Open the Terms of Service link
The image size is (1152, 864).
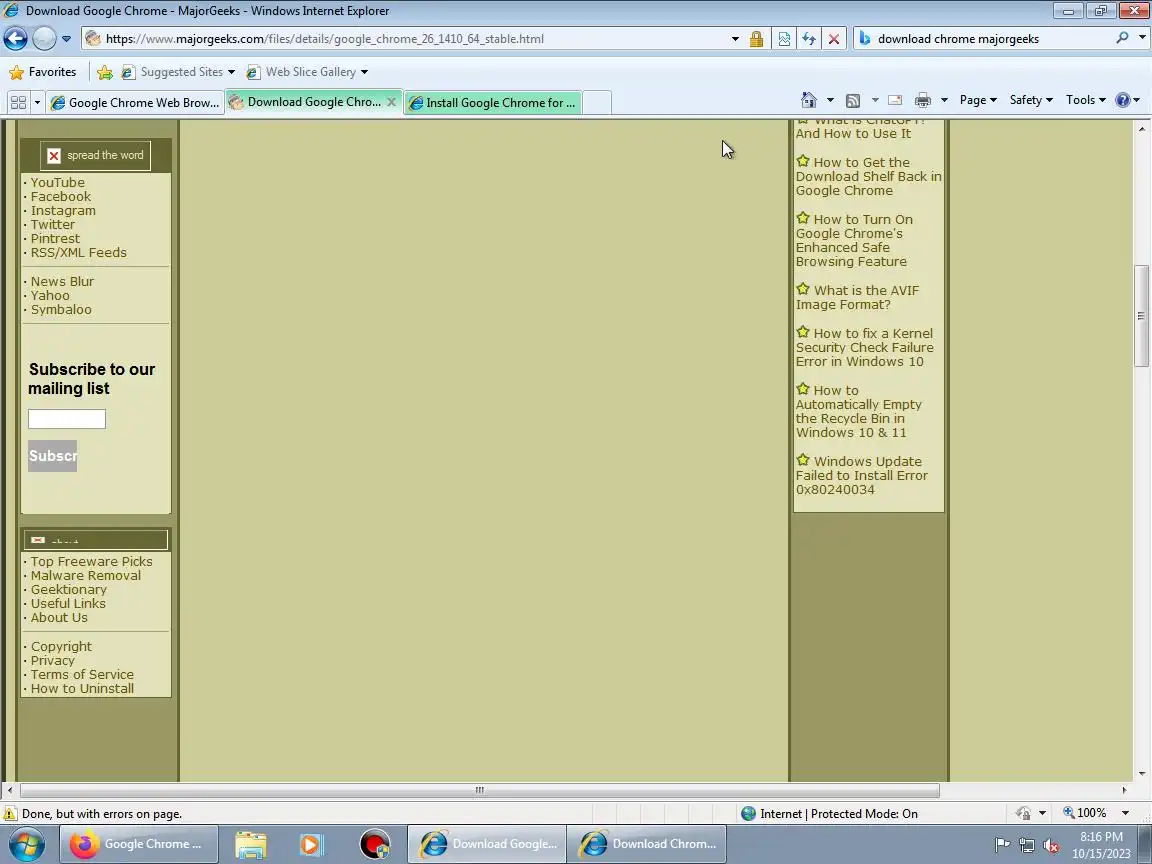coord(82,674)
